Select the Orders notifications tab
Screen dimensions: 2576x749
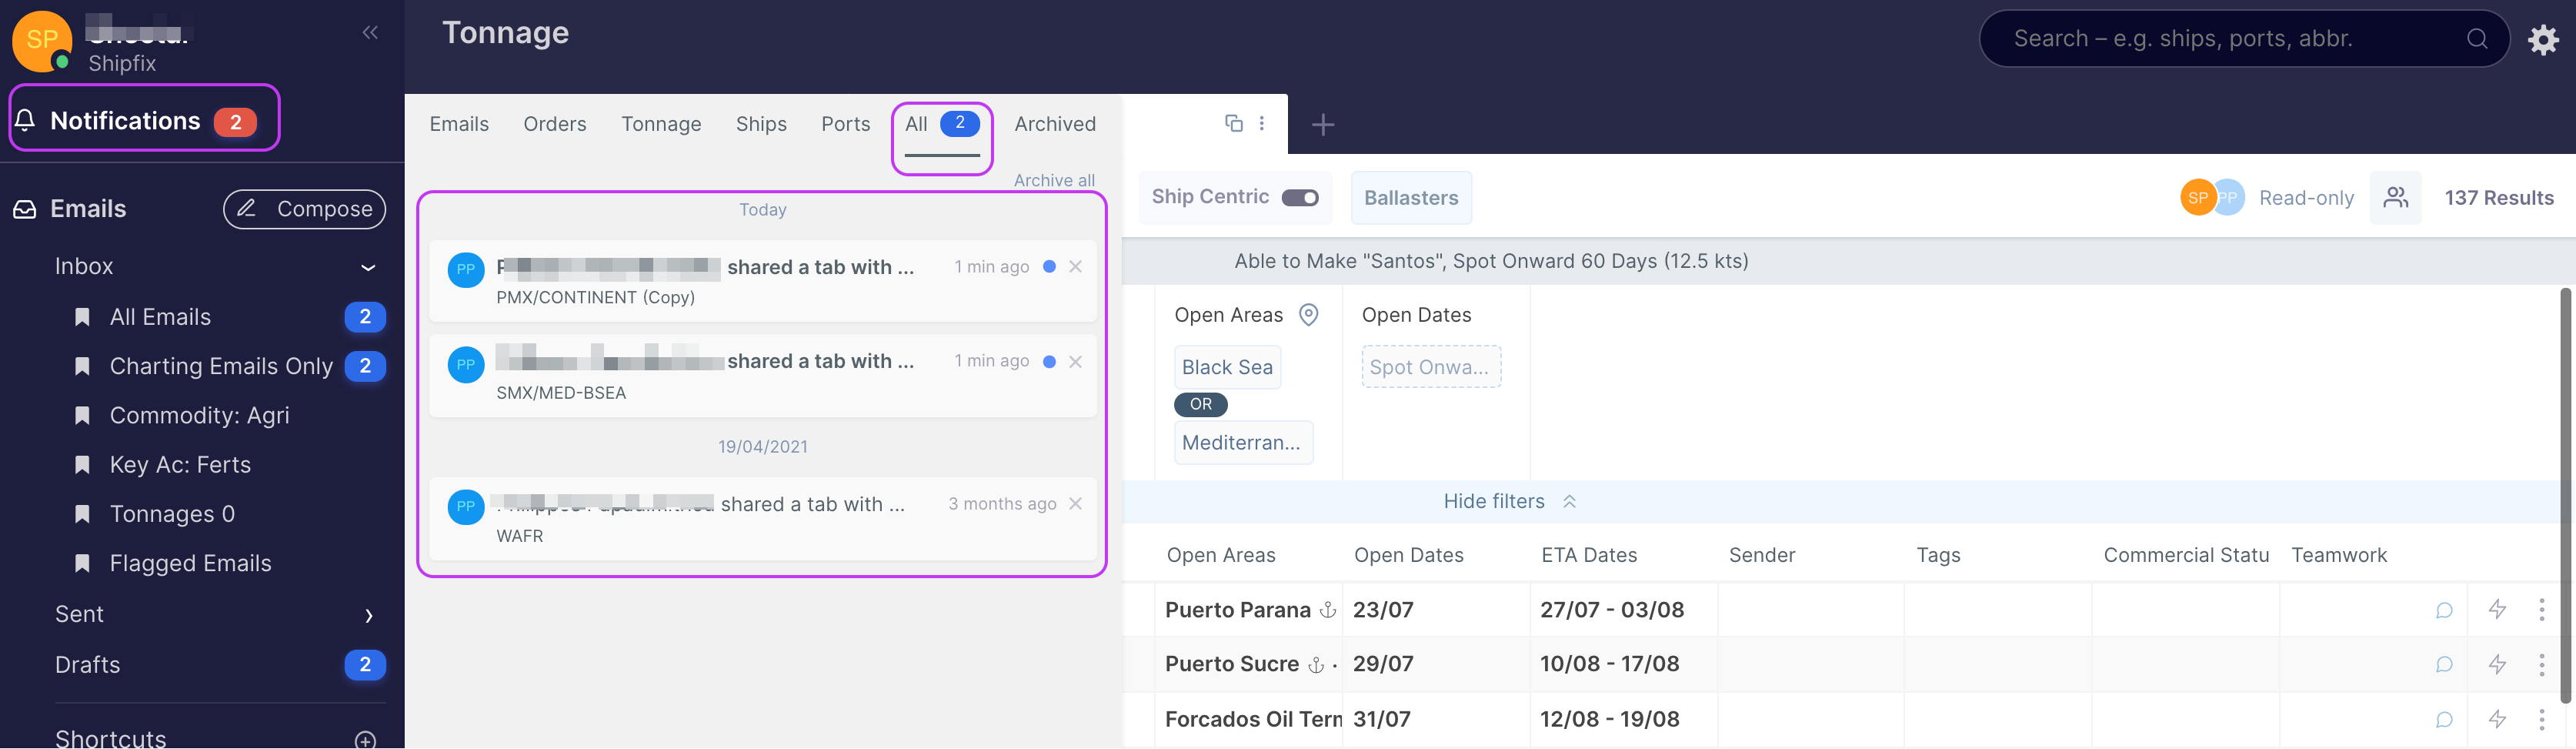(x=554, y=124)
